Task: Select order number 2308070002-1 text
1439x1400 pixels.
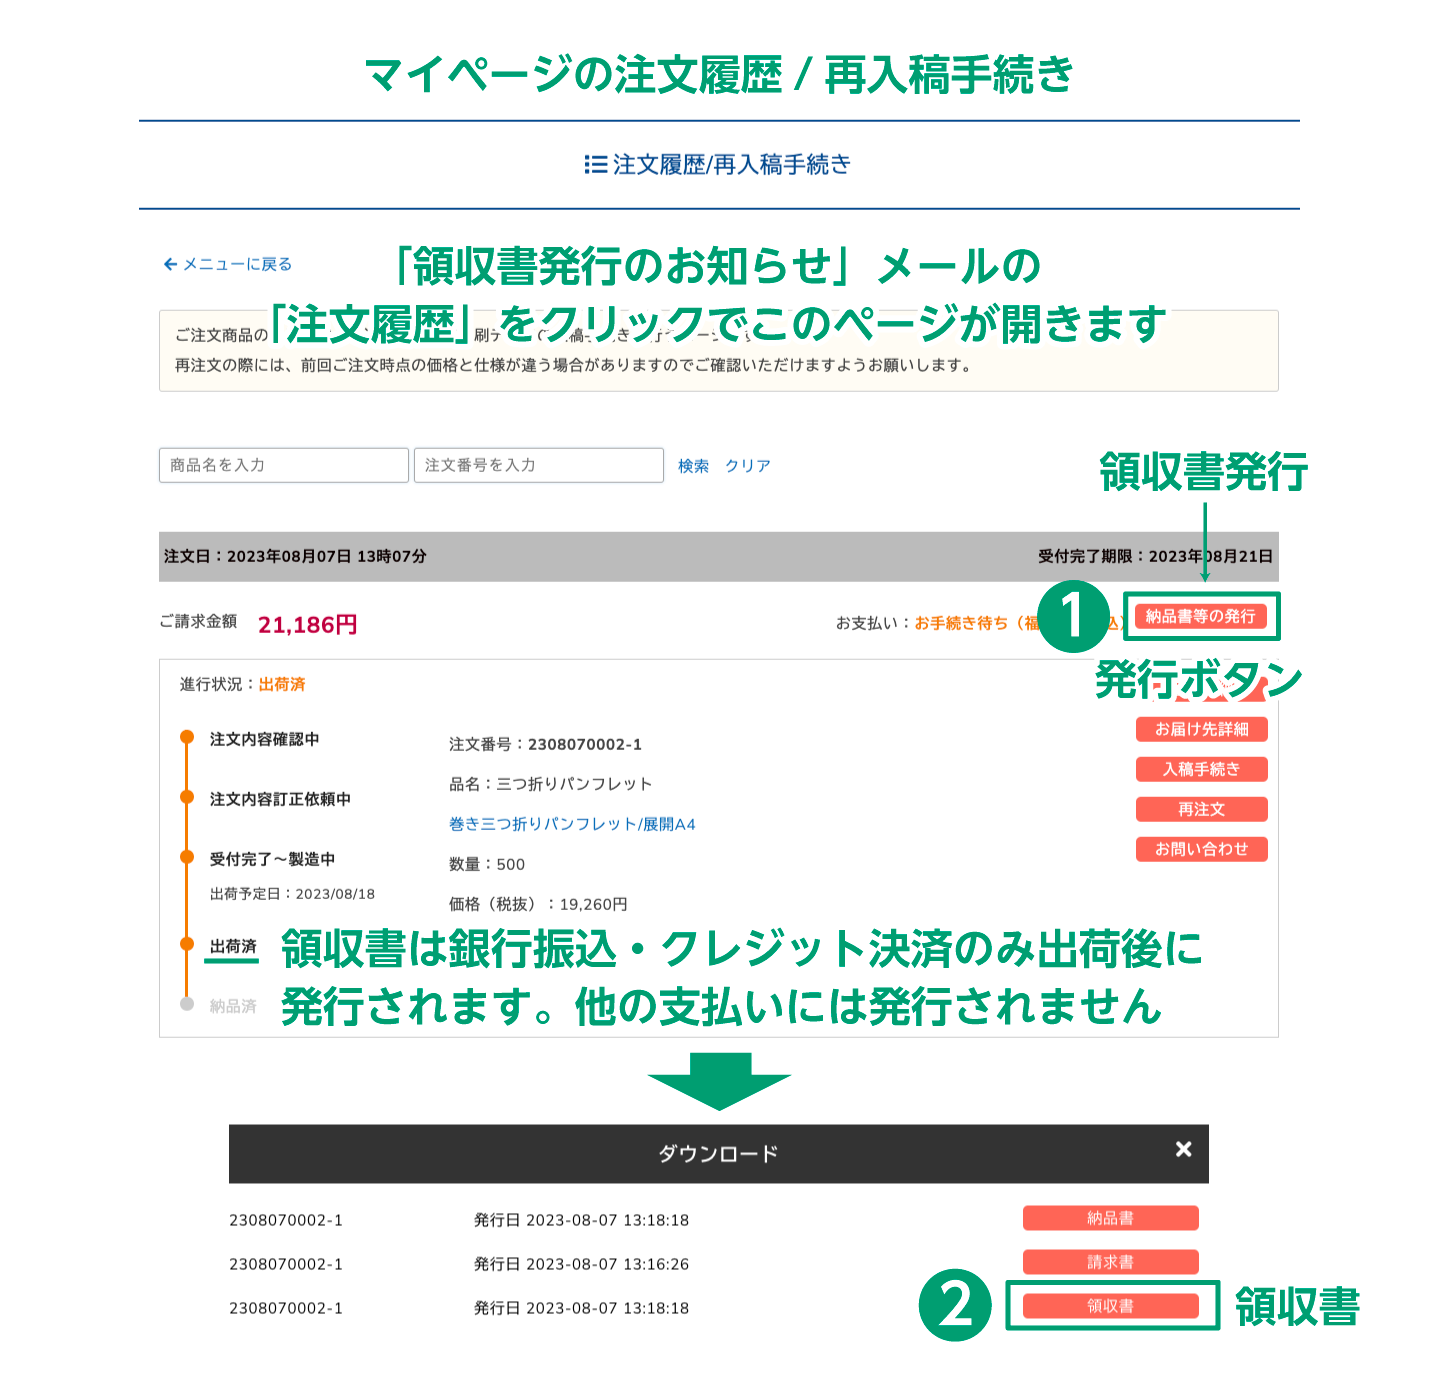Action: coord(585,744)
